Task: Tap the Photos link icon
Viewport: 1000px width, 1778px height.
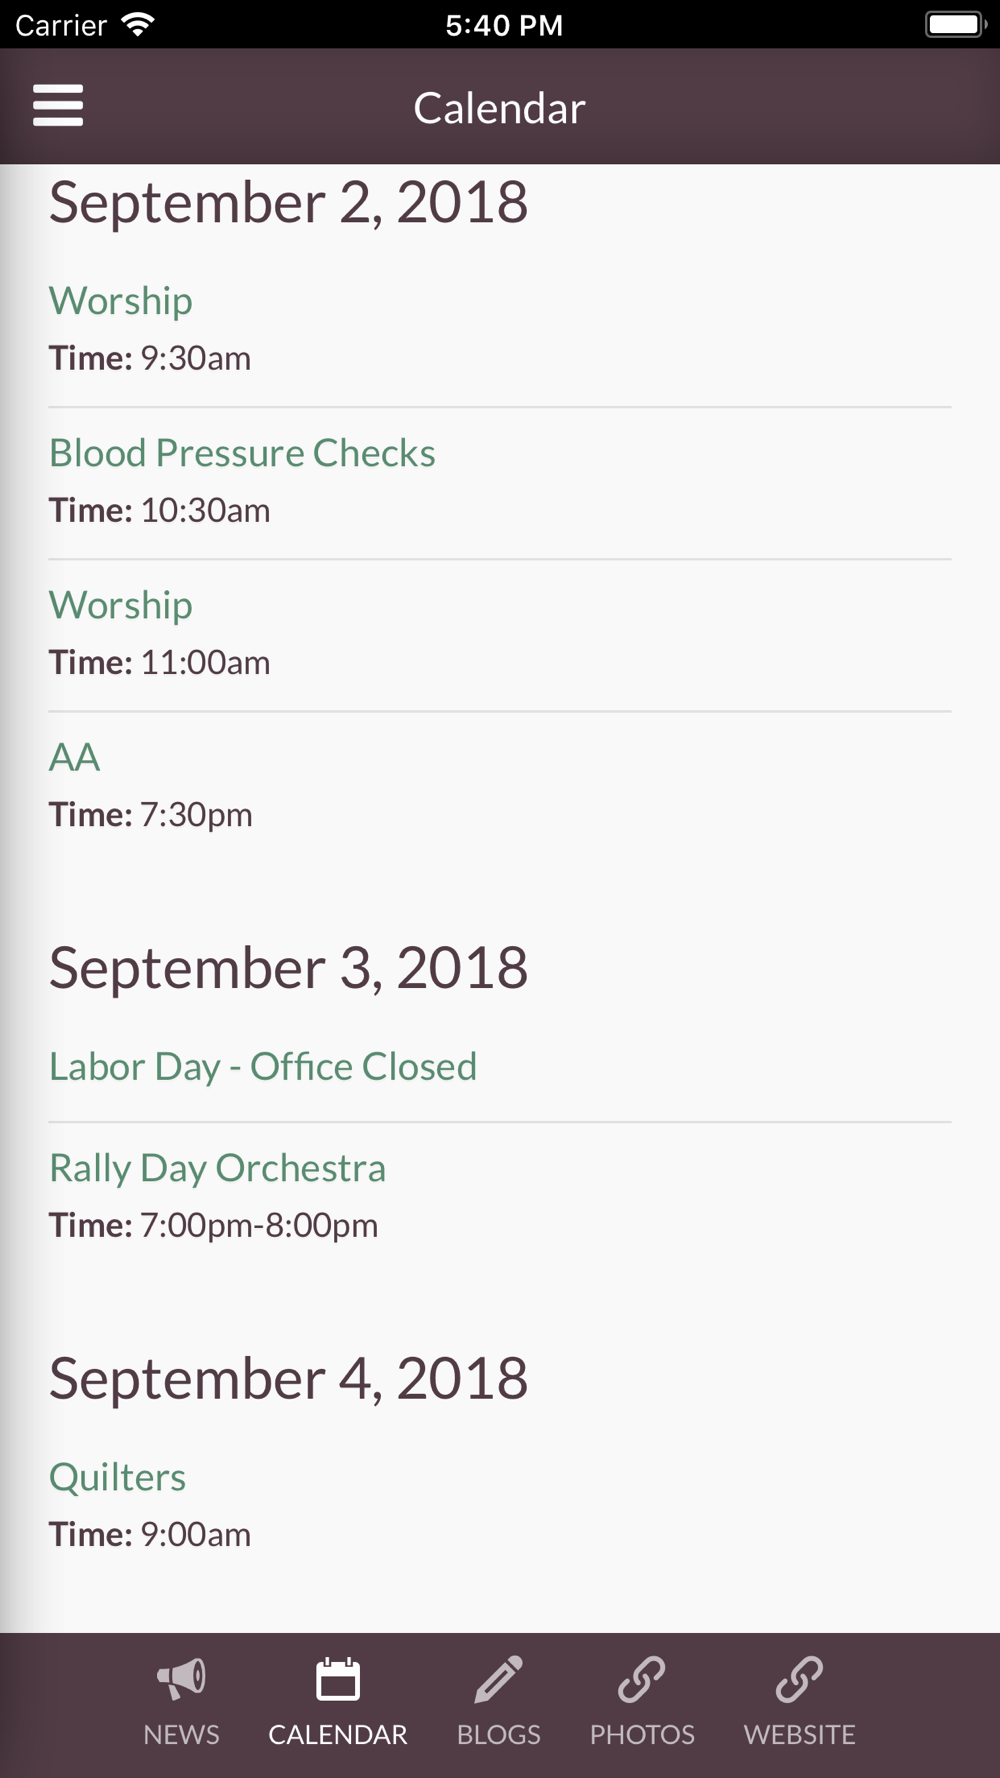Action: pos(642,1679)
